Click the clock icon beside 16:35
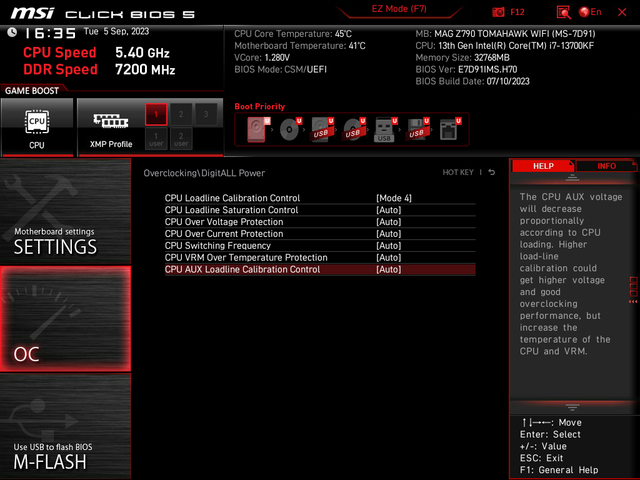 tap(12, 32)
